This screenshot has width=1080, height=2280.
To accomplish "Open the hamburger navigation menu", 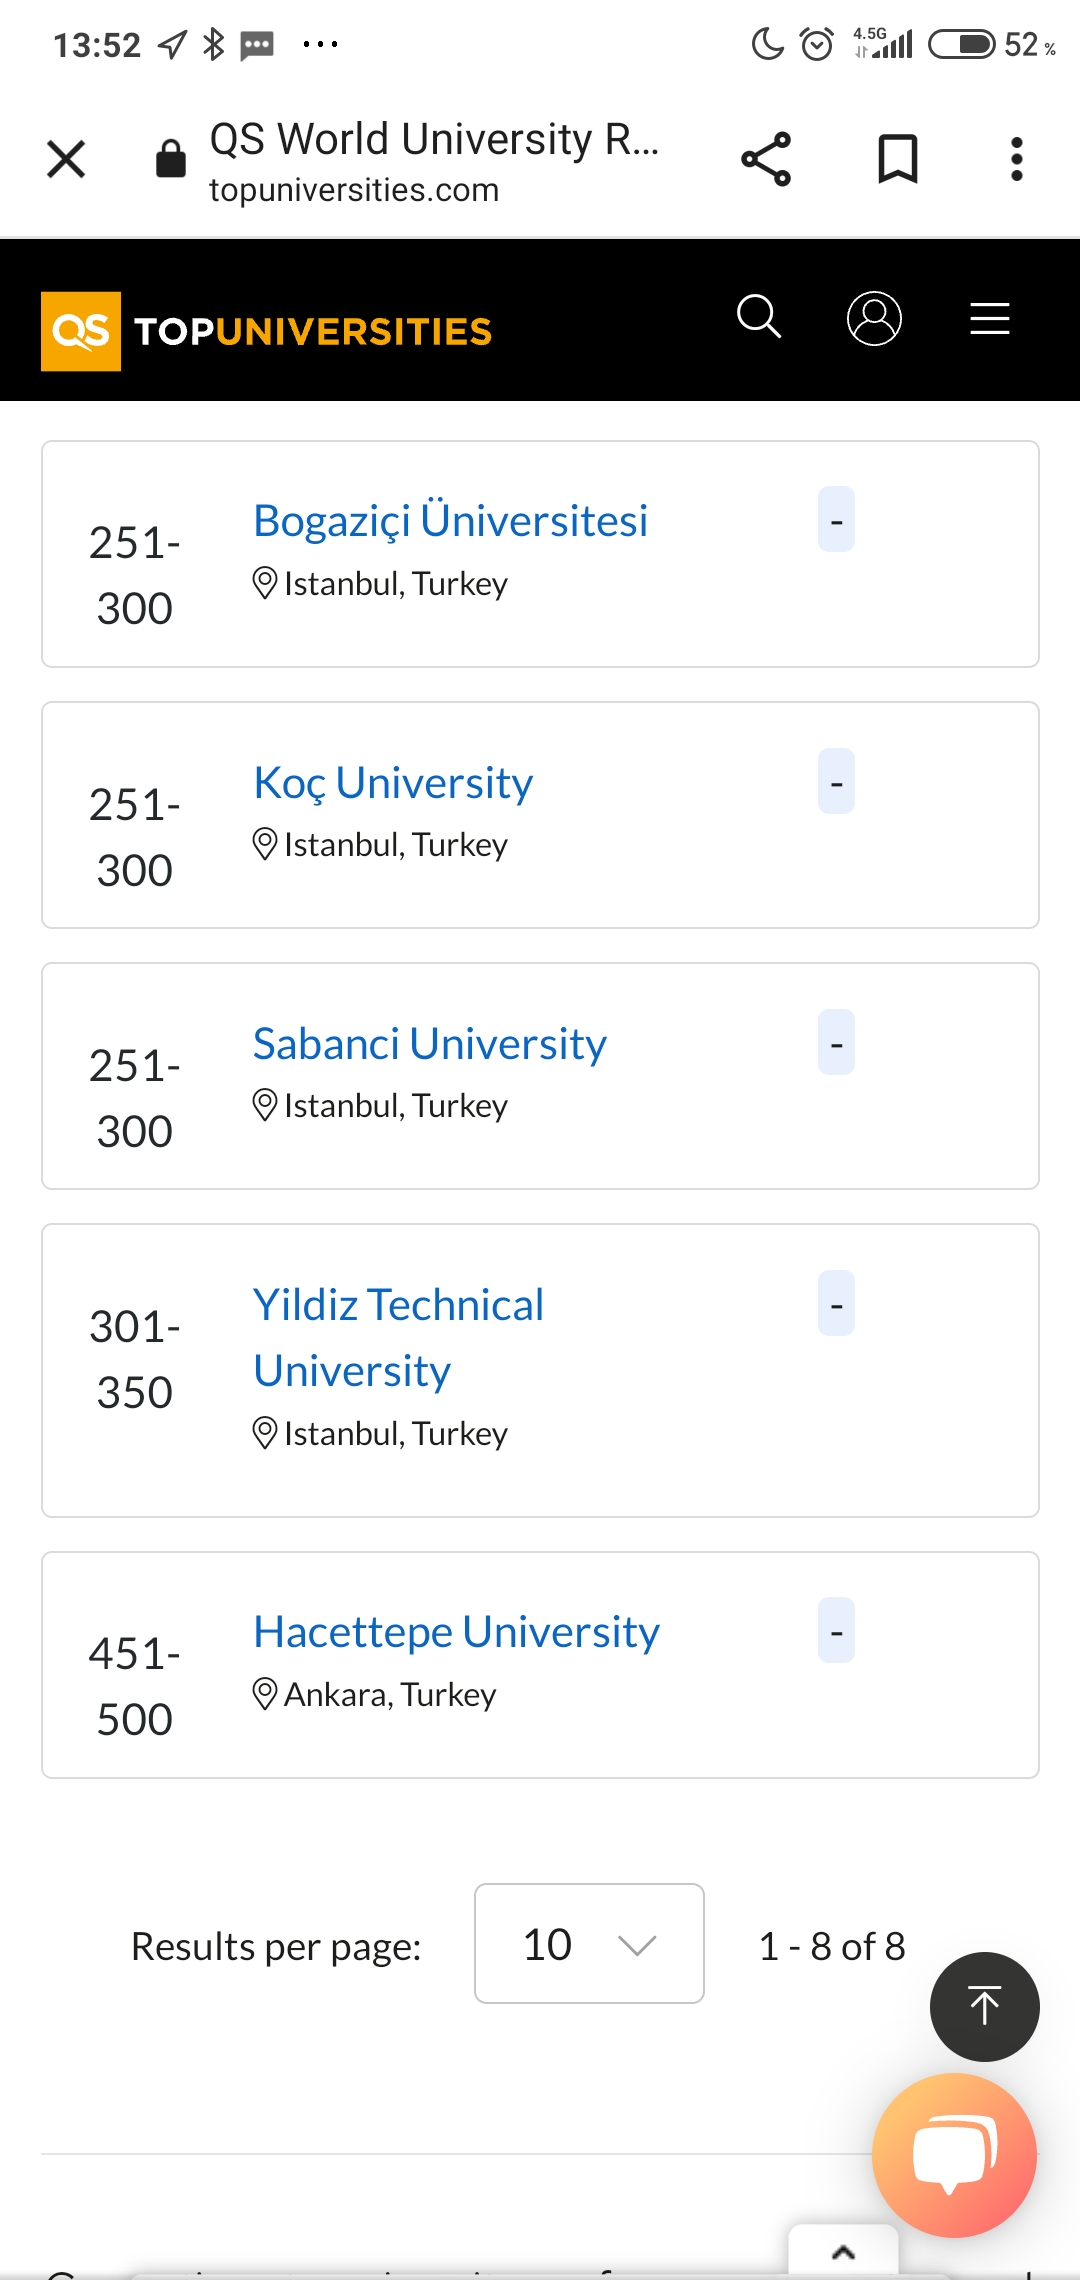I will coord(990,319).
